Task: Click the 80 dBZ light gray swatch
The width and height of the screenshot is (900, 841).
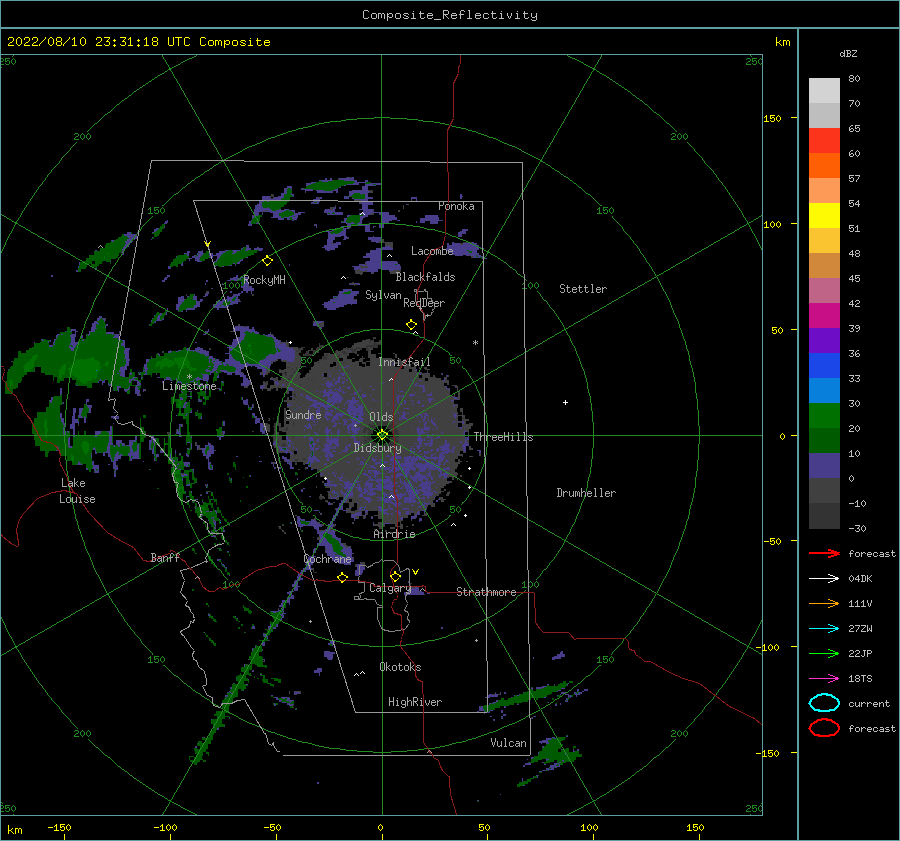Action: pyautogui.click(x=824, y=90)
